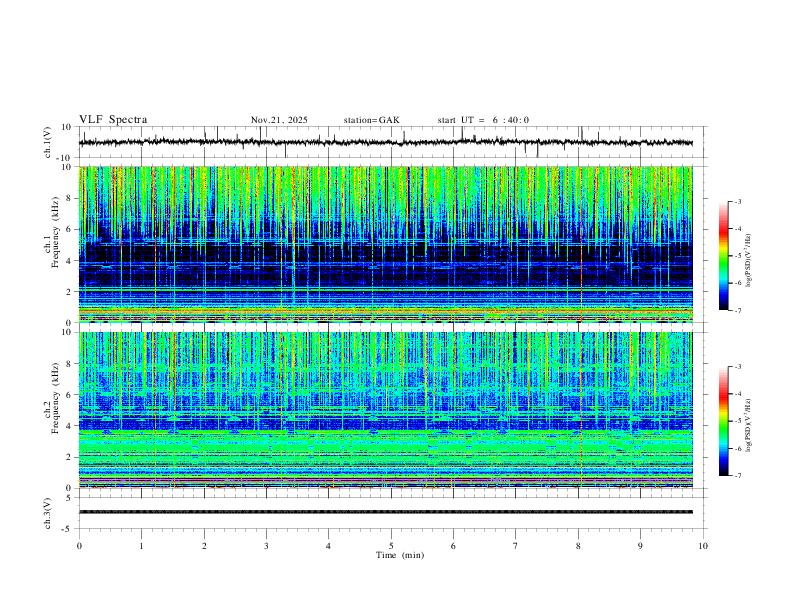Click the time axis tick label "8"
792x612 pixels.
click(x=578, y=546)
